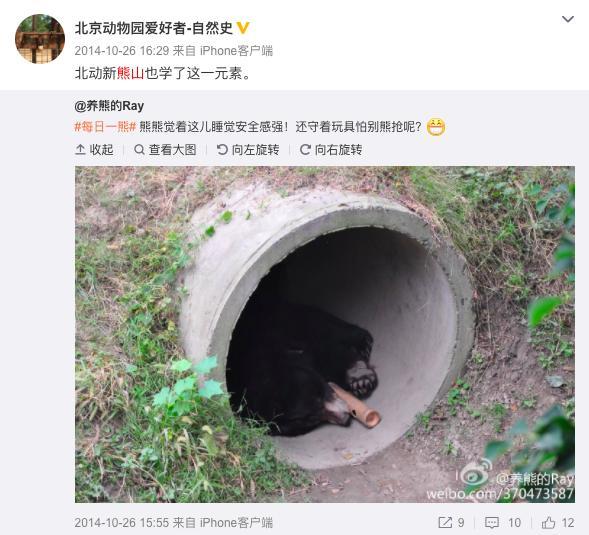
Task: Click the repost share icon
Action: coord(446,523)
